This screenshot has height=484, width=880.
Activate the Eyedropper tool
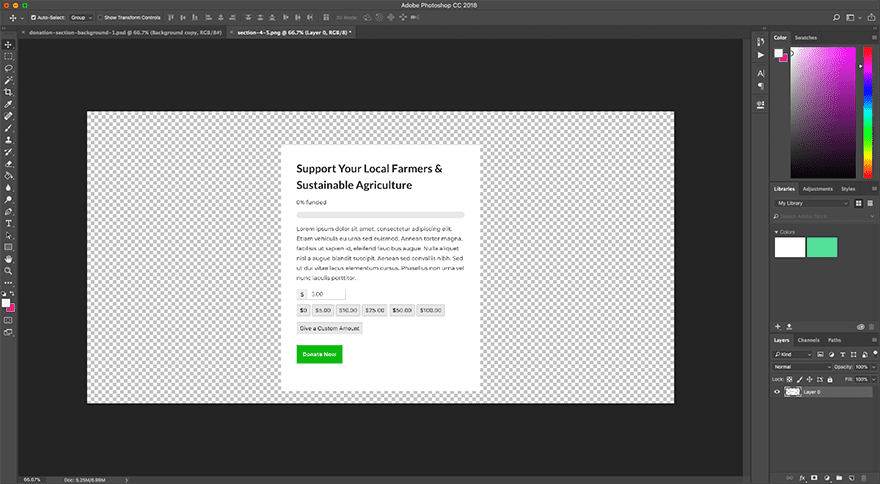pos(8,104)
